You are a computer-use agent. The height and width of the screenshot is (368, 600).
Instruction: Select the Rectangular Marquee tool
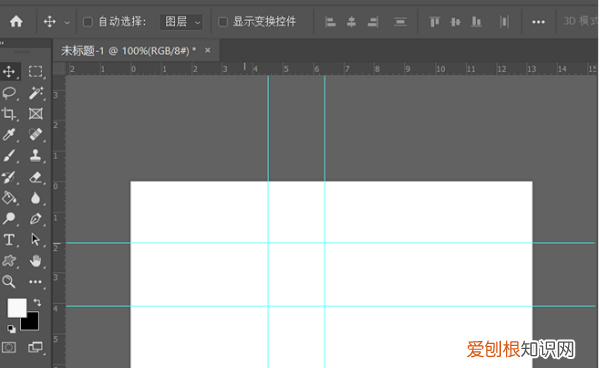click(x=36, y=72)
